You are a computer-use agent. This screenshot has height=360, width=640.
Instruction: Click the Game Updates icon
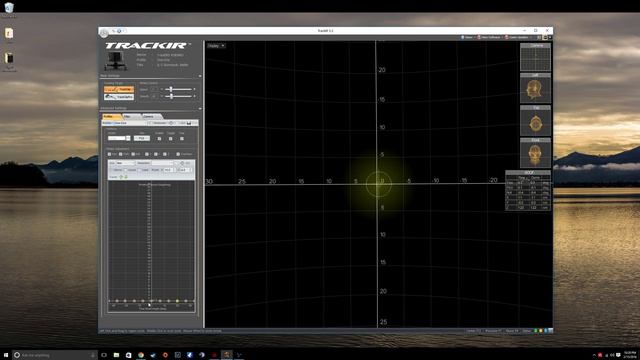(x=507, y=37)
